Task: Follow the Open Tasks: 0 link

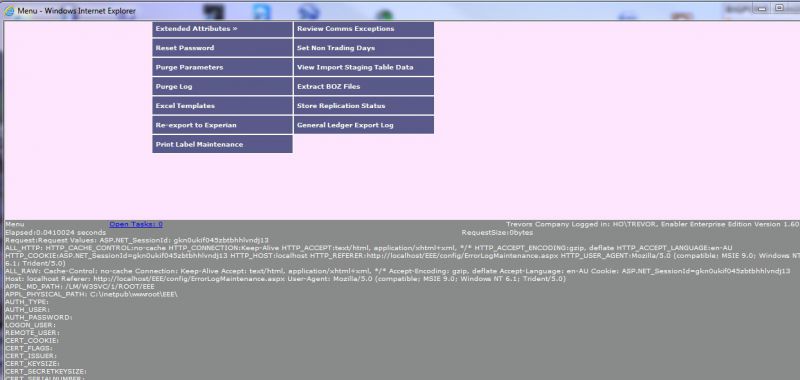Action: (136, 224)
